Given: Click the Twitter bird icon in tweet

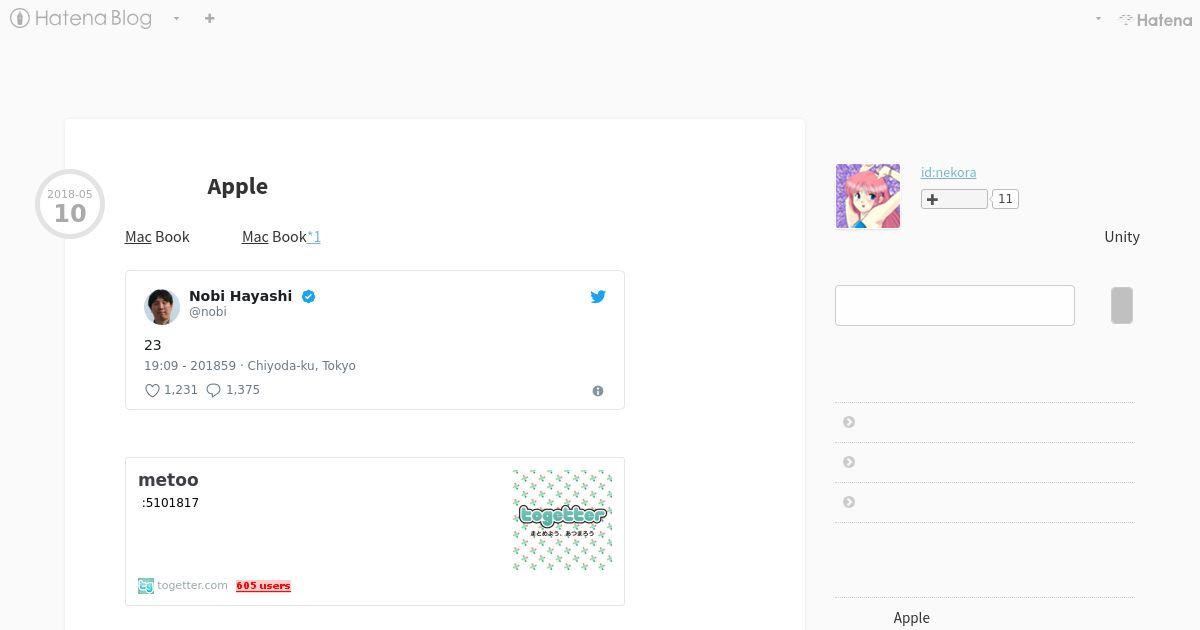Looking at the screenshot, I should [x=598, y=296].
